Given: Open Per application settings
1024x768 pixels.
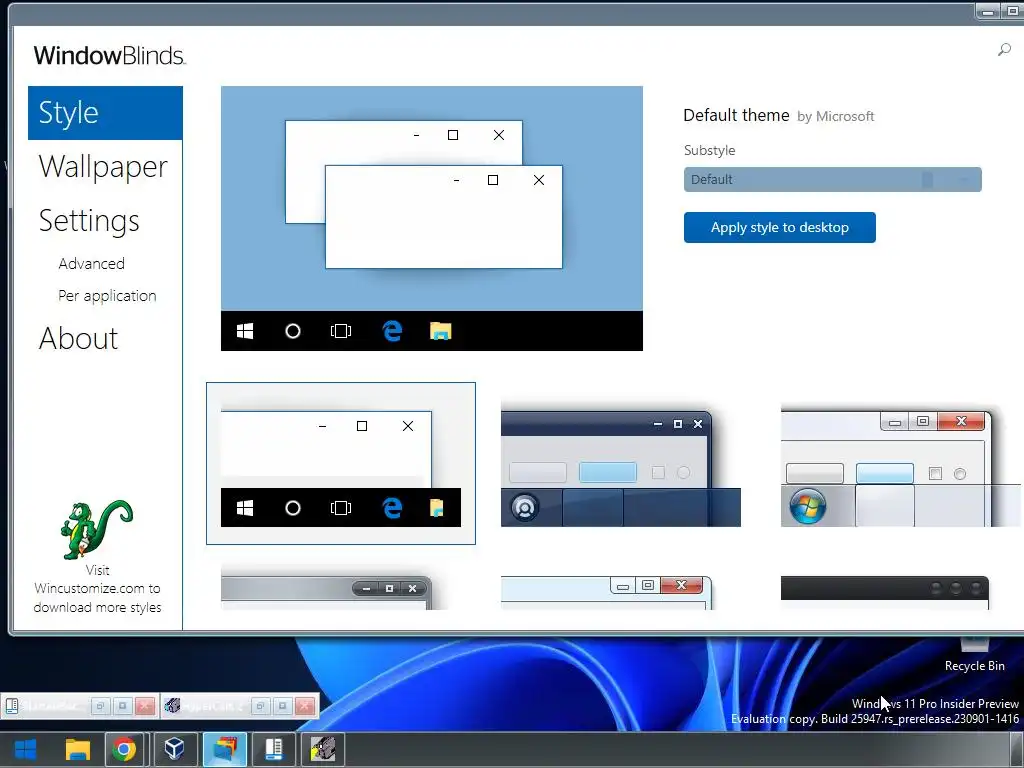Looking at the screenshot, I should click(x=107, y=296).
